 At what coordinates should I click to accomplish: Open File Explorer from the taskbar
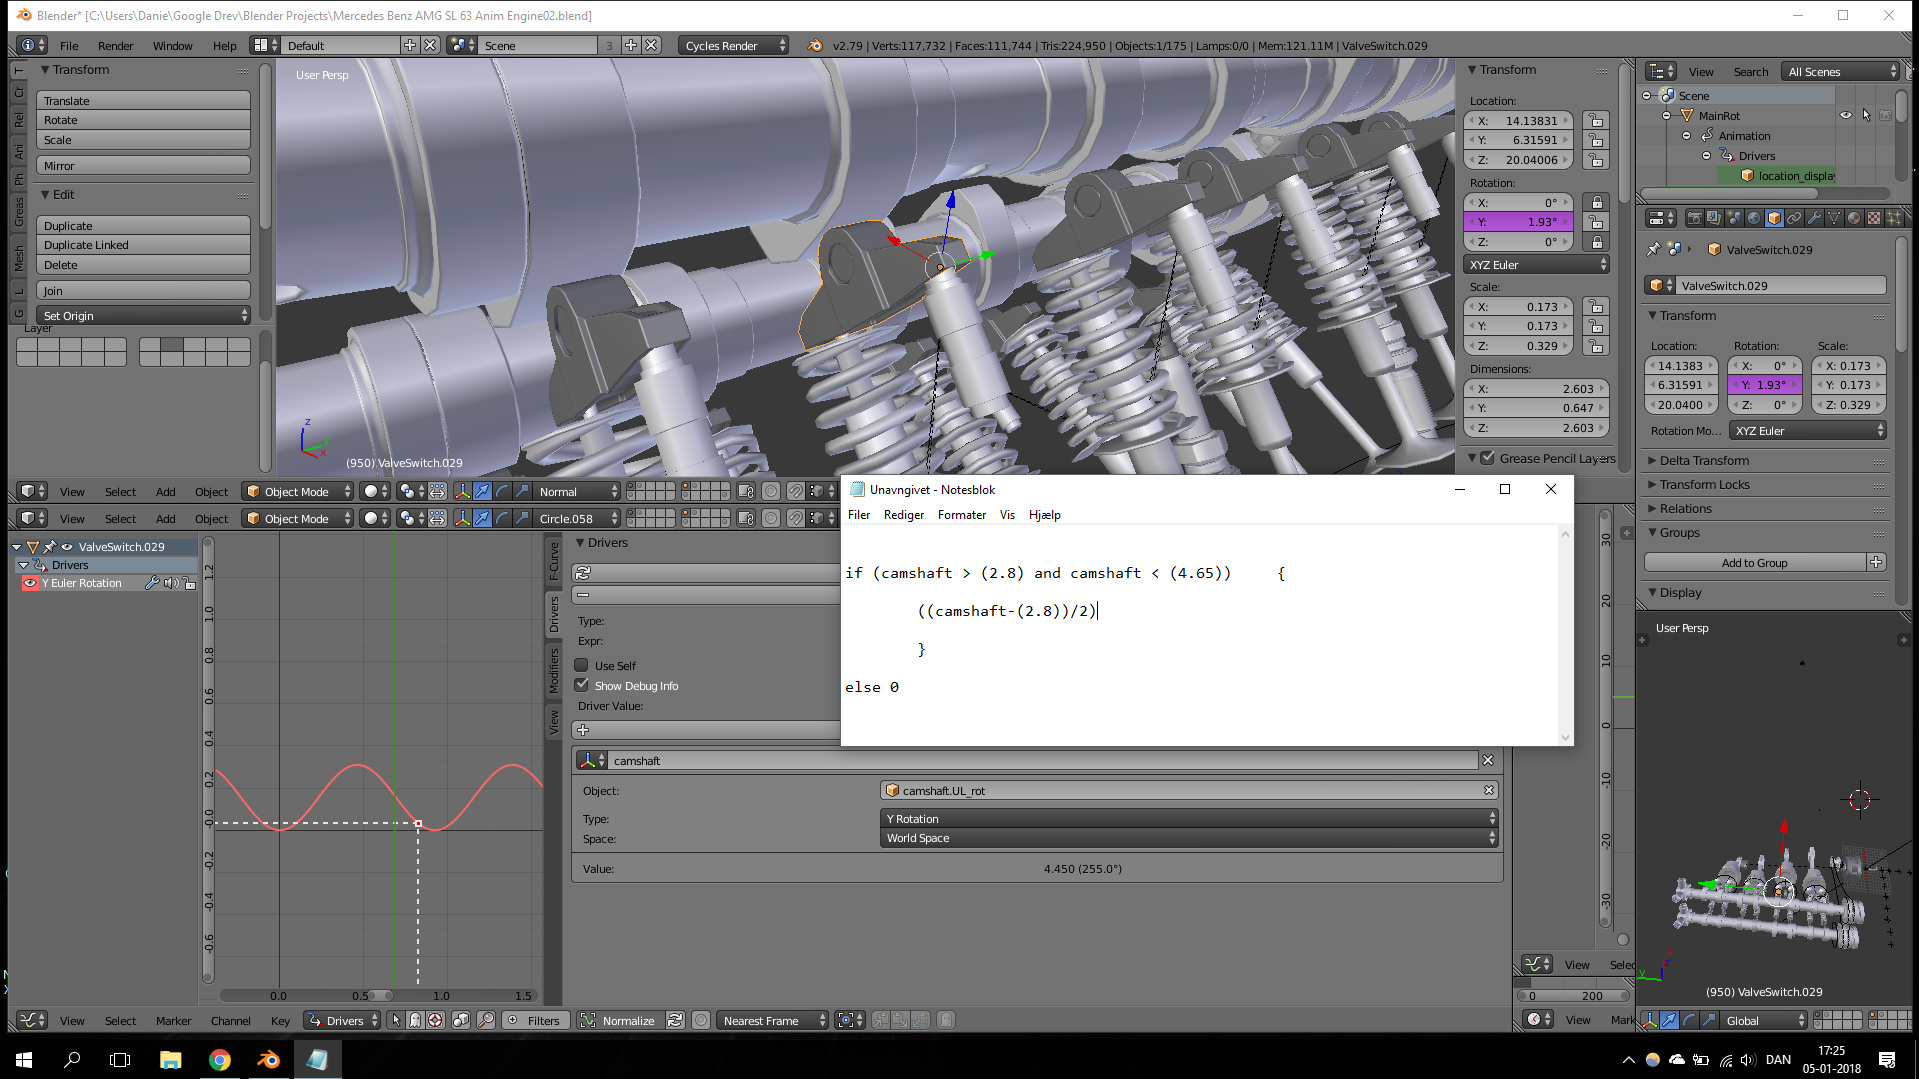tap(170, 1059)
